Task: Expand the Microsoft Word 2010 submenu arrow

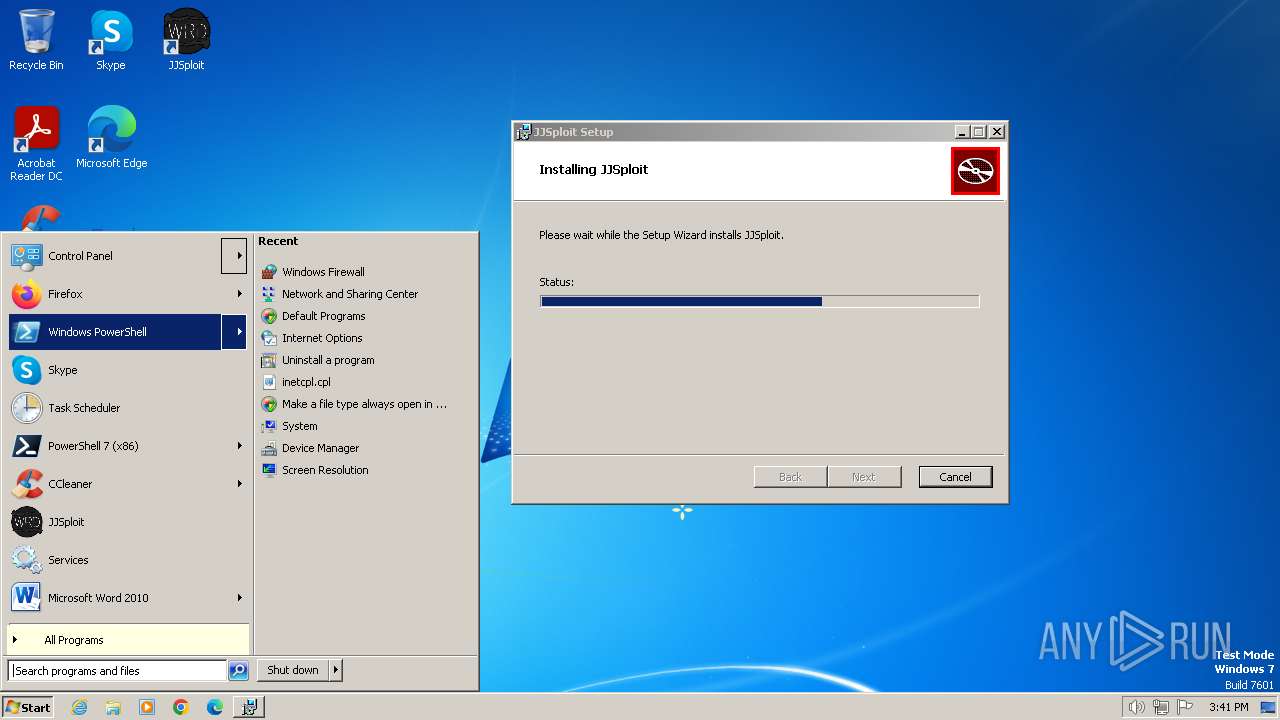Action: [239, 598]
